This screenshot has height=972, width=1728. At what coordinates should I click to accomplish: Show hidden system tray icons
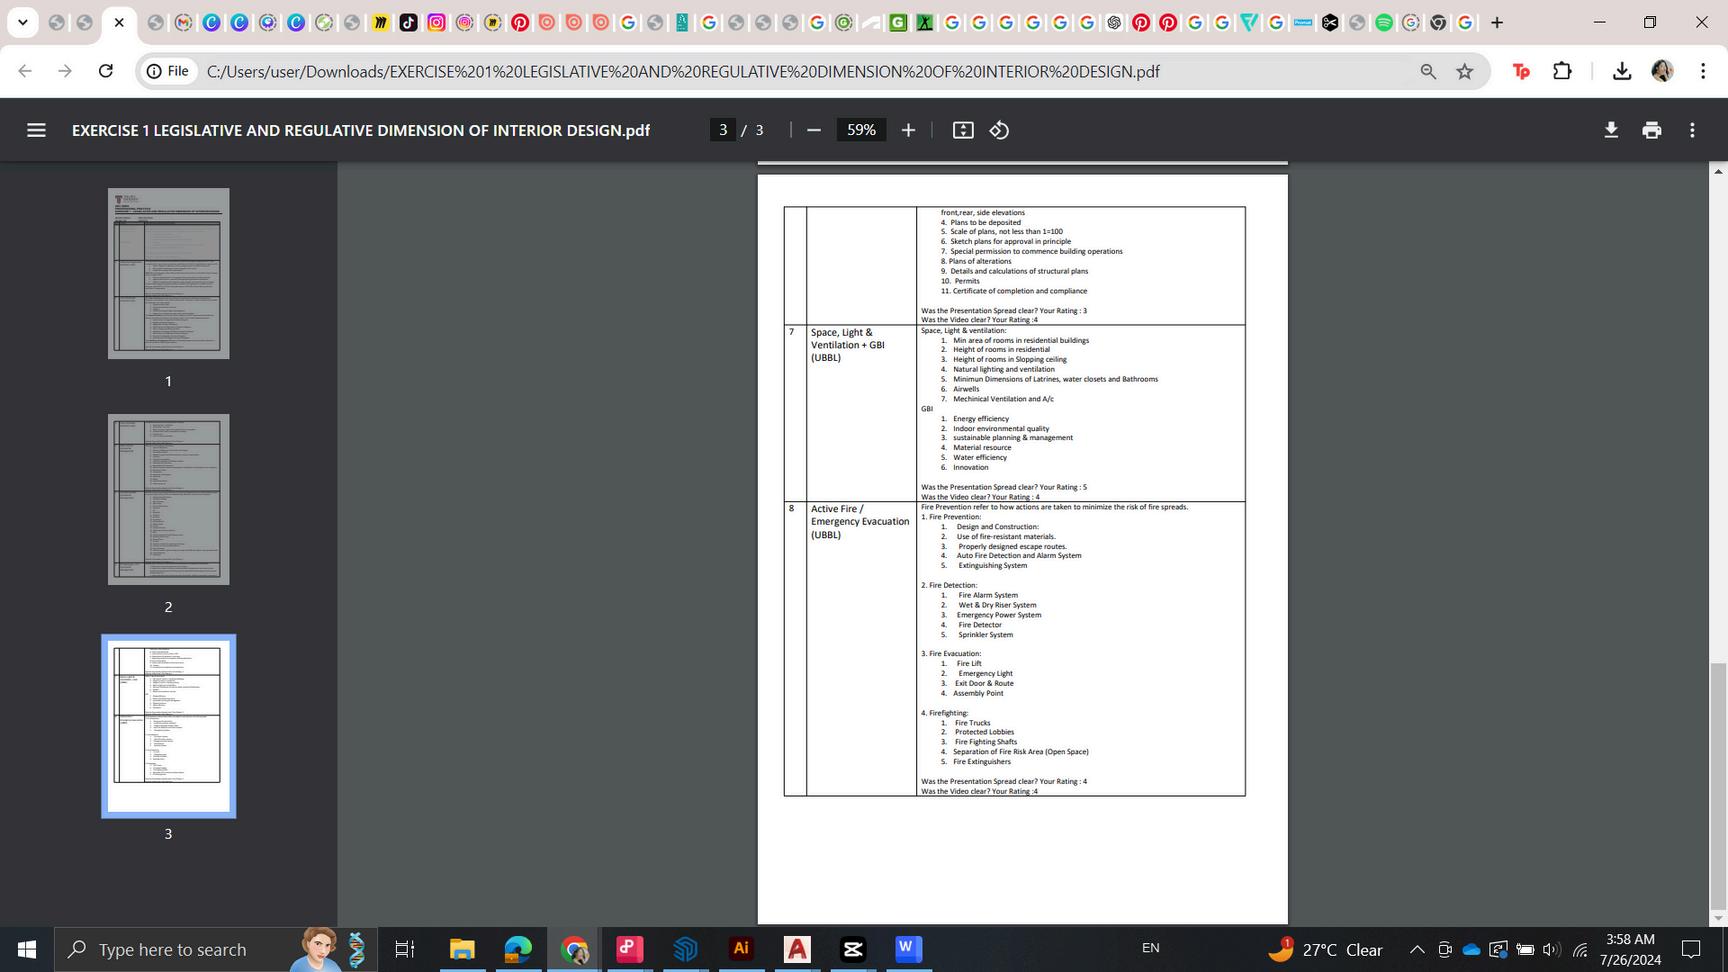tap(1417, 949)
